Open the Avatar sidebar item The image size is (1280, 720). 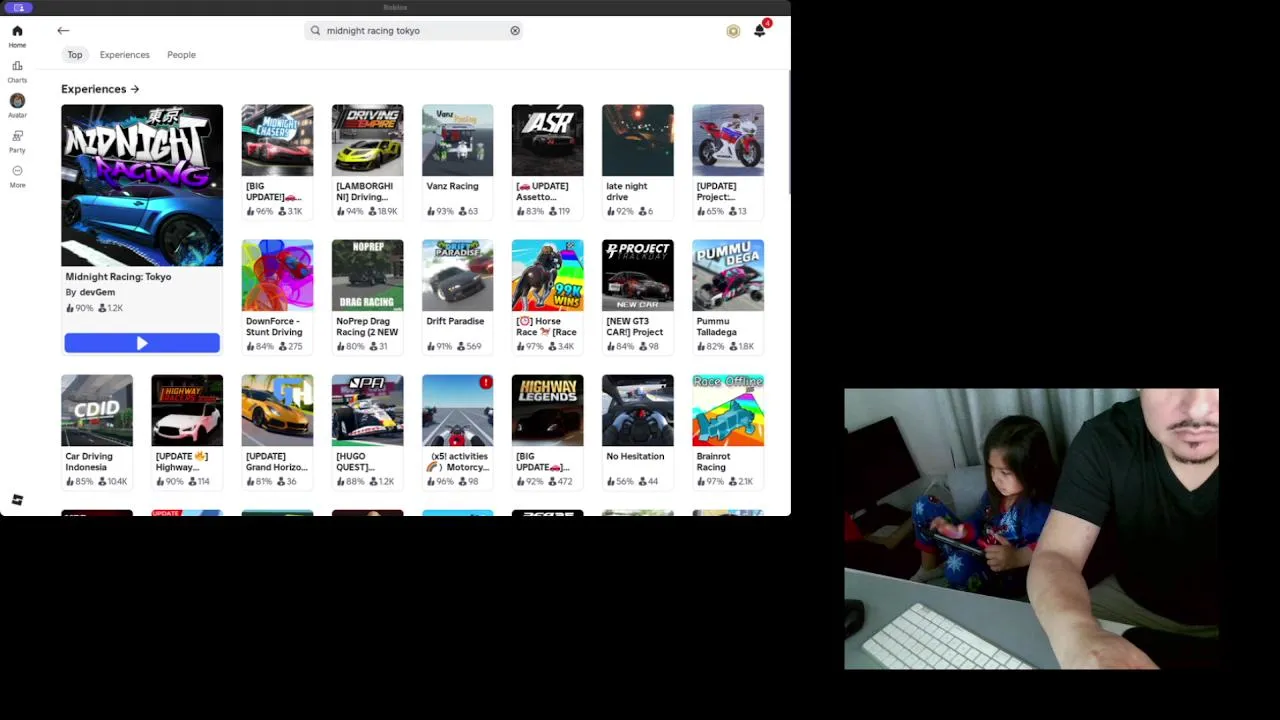click(x=17, y=106)
